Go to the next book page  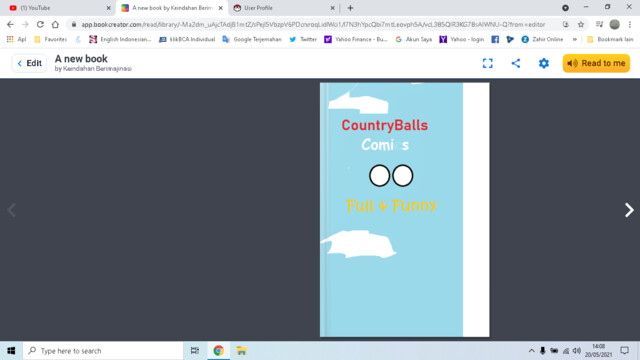point(629,210)
